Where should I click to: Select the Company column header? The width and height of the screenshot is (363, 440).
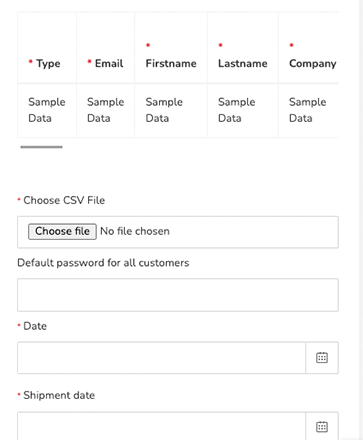(309, 48)
